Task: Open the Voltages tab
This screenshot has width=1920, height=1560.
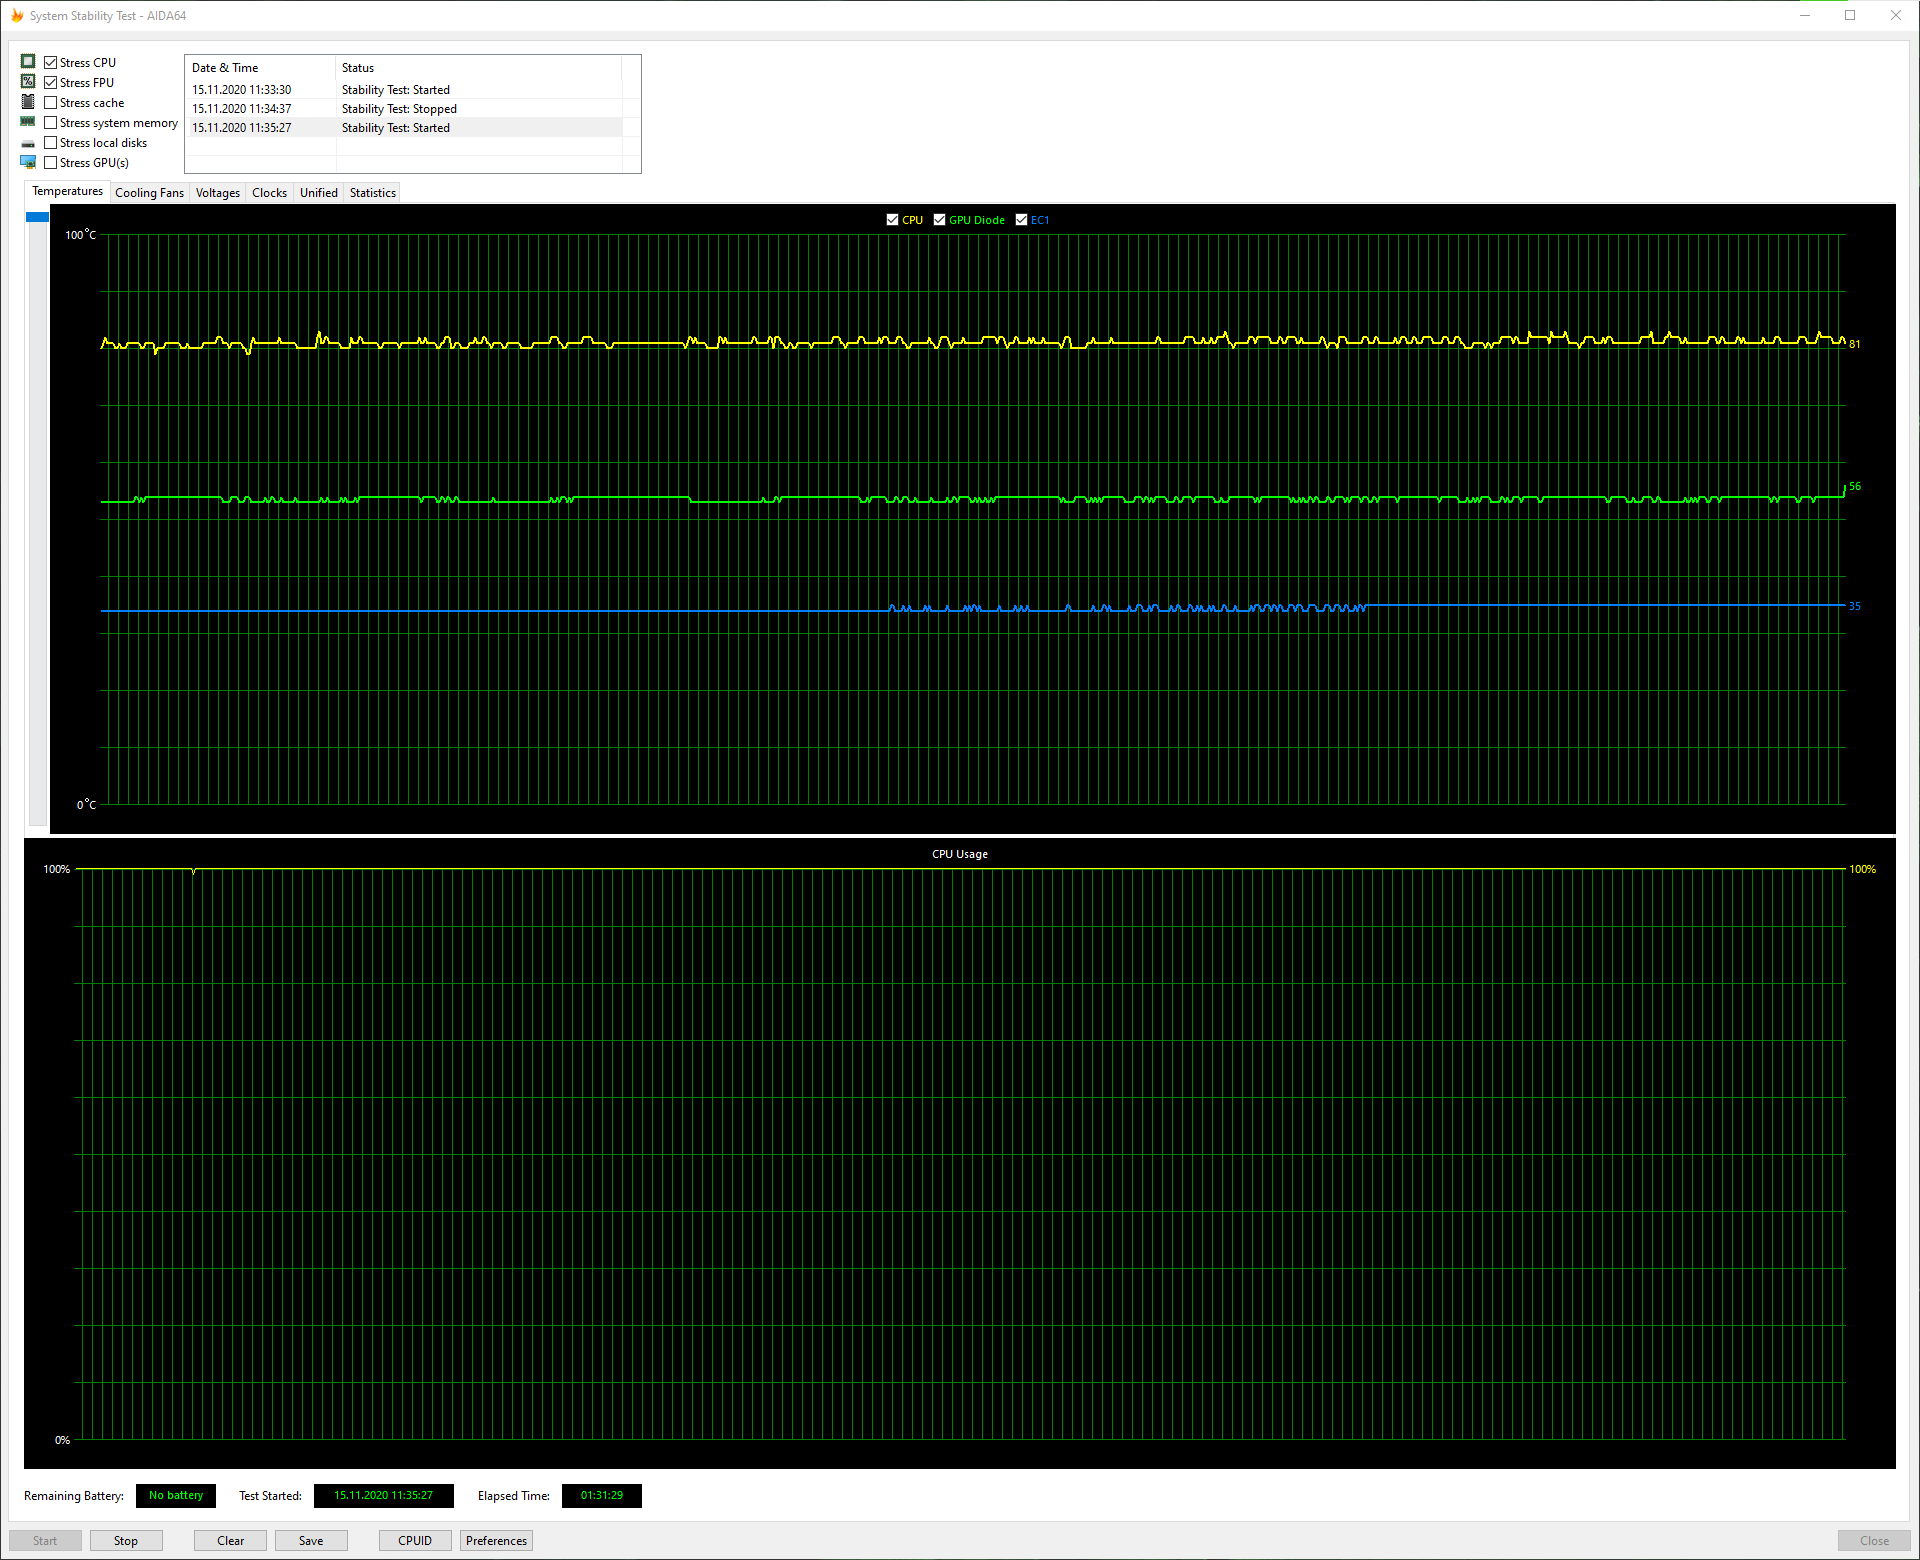Action: (x=217, y=193)
